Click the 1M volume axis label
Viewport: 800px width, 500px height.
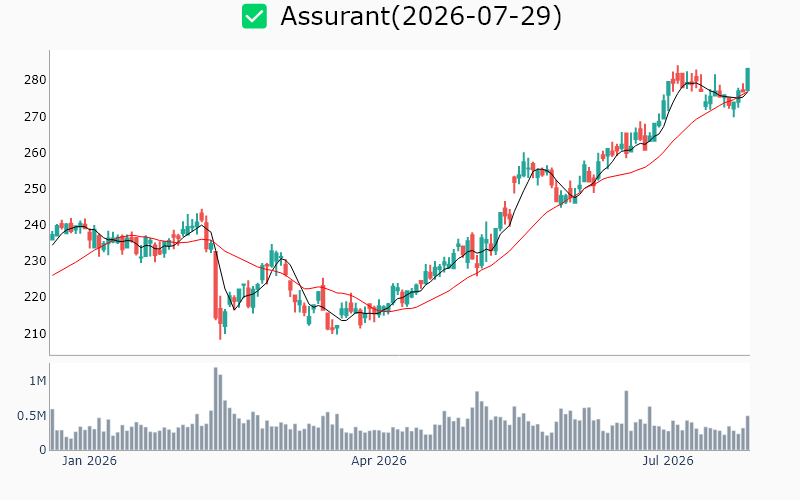[x=38, y=381]
